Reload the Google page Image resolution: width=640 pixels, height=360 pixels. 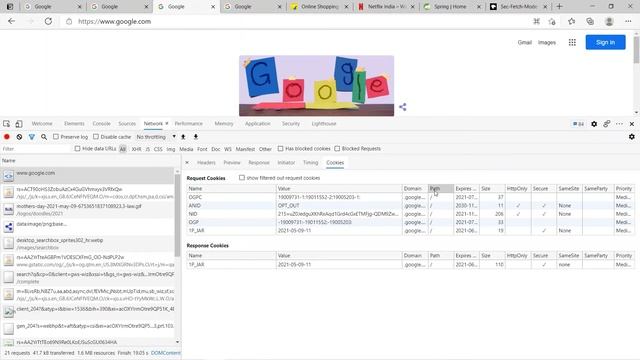[48, 21]
